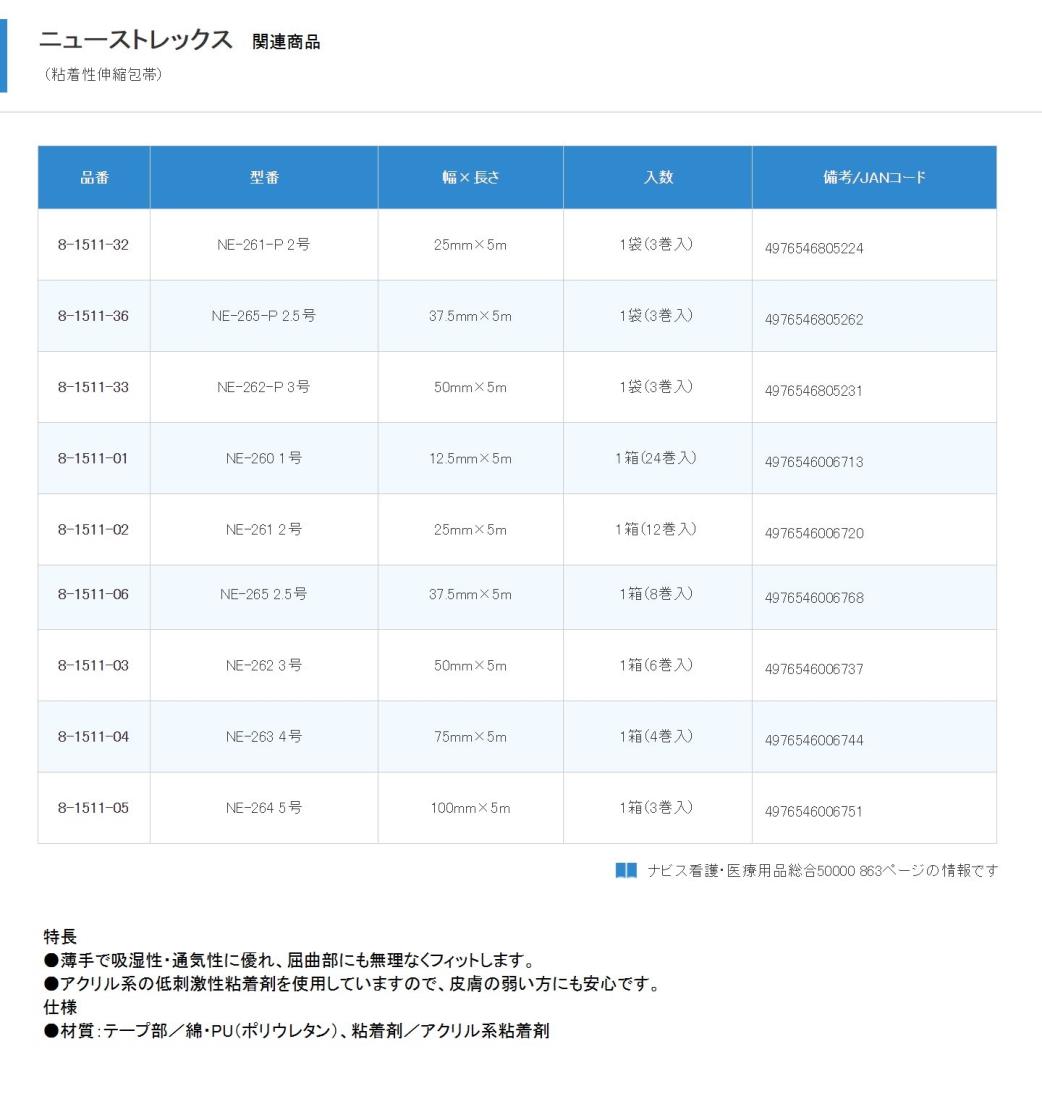Select the 75mm×5m size cell
The width and height of the screenshot is (1042, 1100).
[470, 737]
